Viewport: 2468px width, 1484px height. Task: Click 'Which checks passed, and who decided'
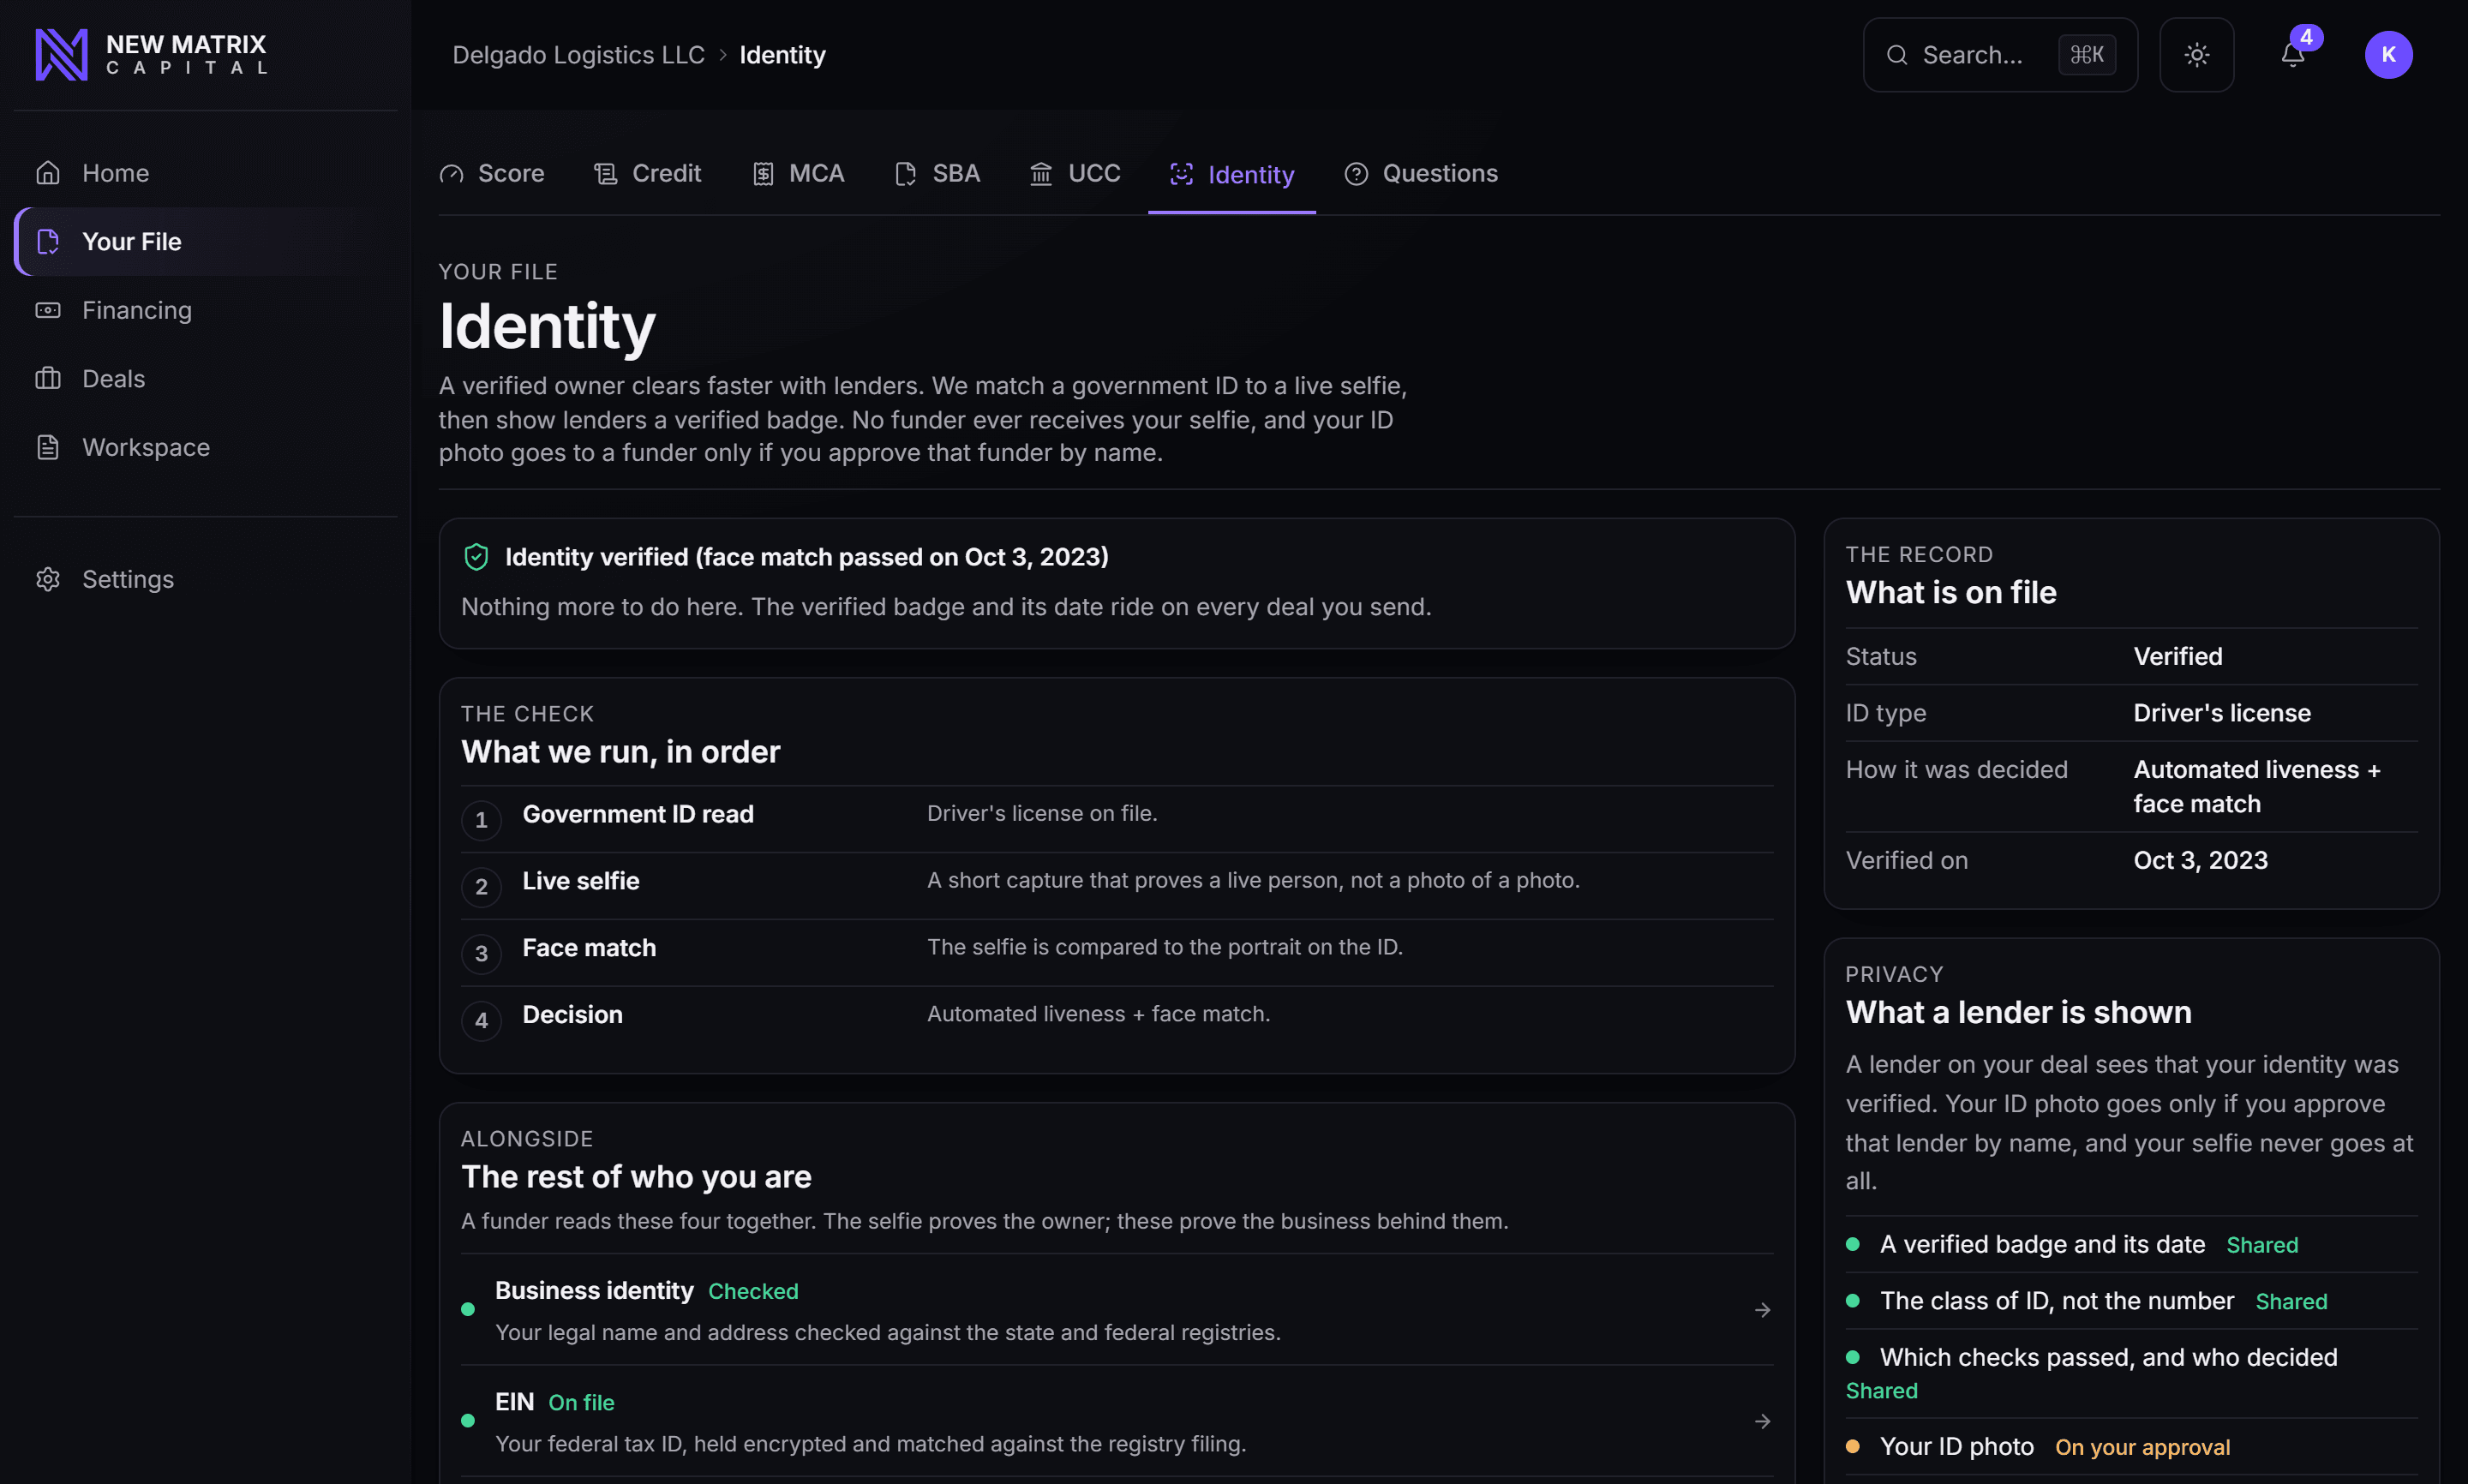2131,1373
